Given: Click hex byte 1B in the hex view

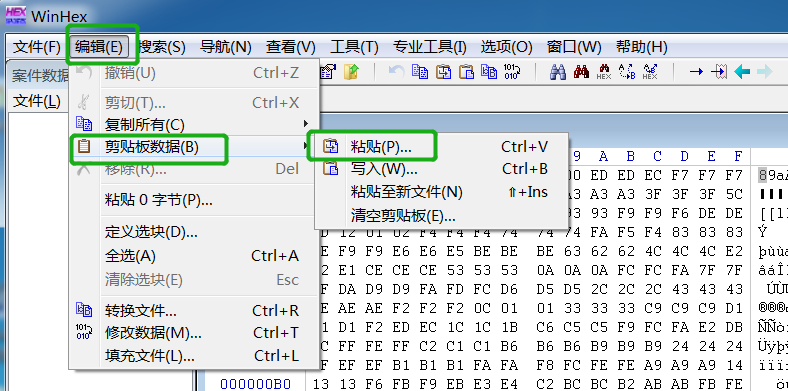Looking at the screenshot, I should point(509,328).
